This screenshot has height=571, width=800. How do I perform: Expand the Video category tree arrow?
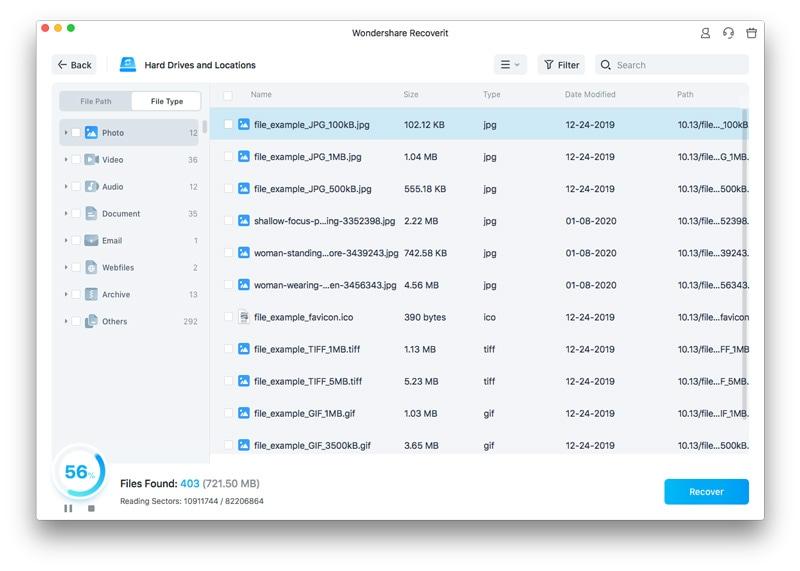pyautogui.click(x=66, y=160)
